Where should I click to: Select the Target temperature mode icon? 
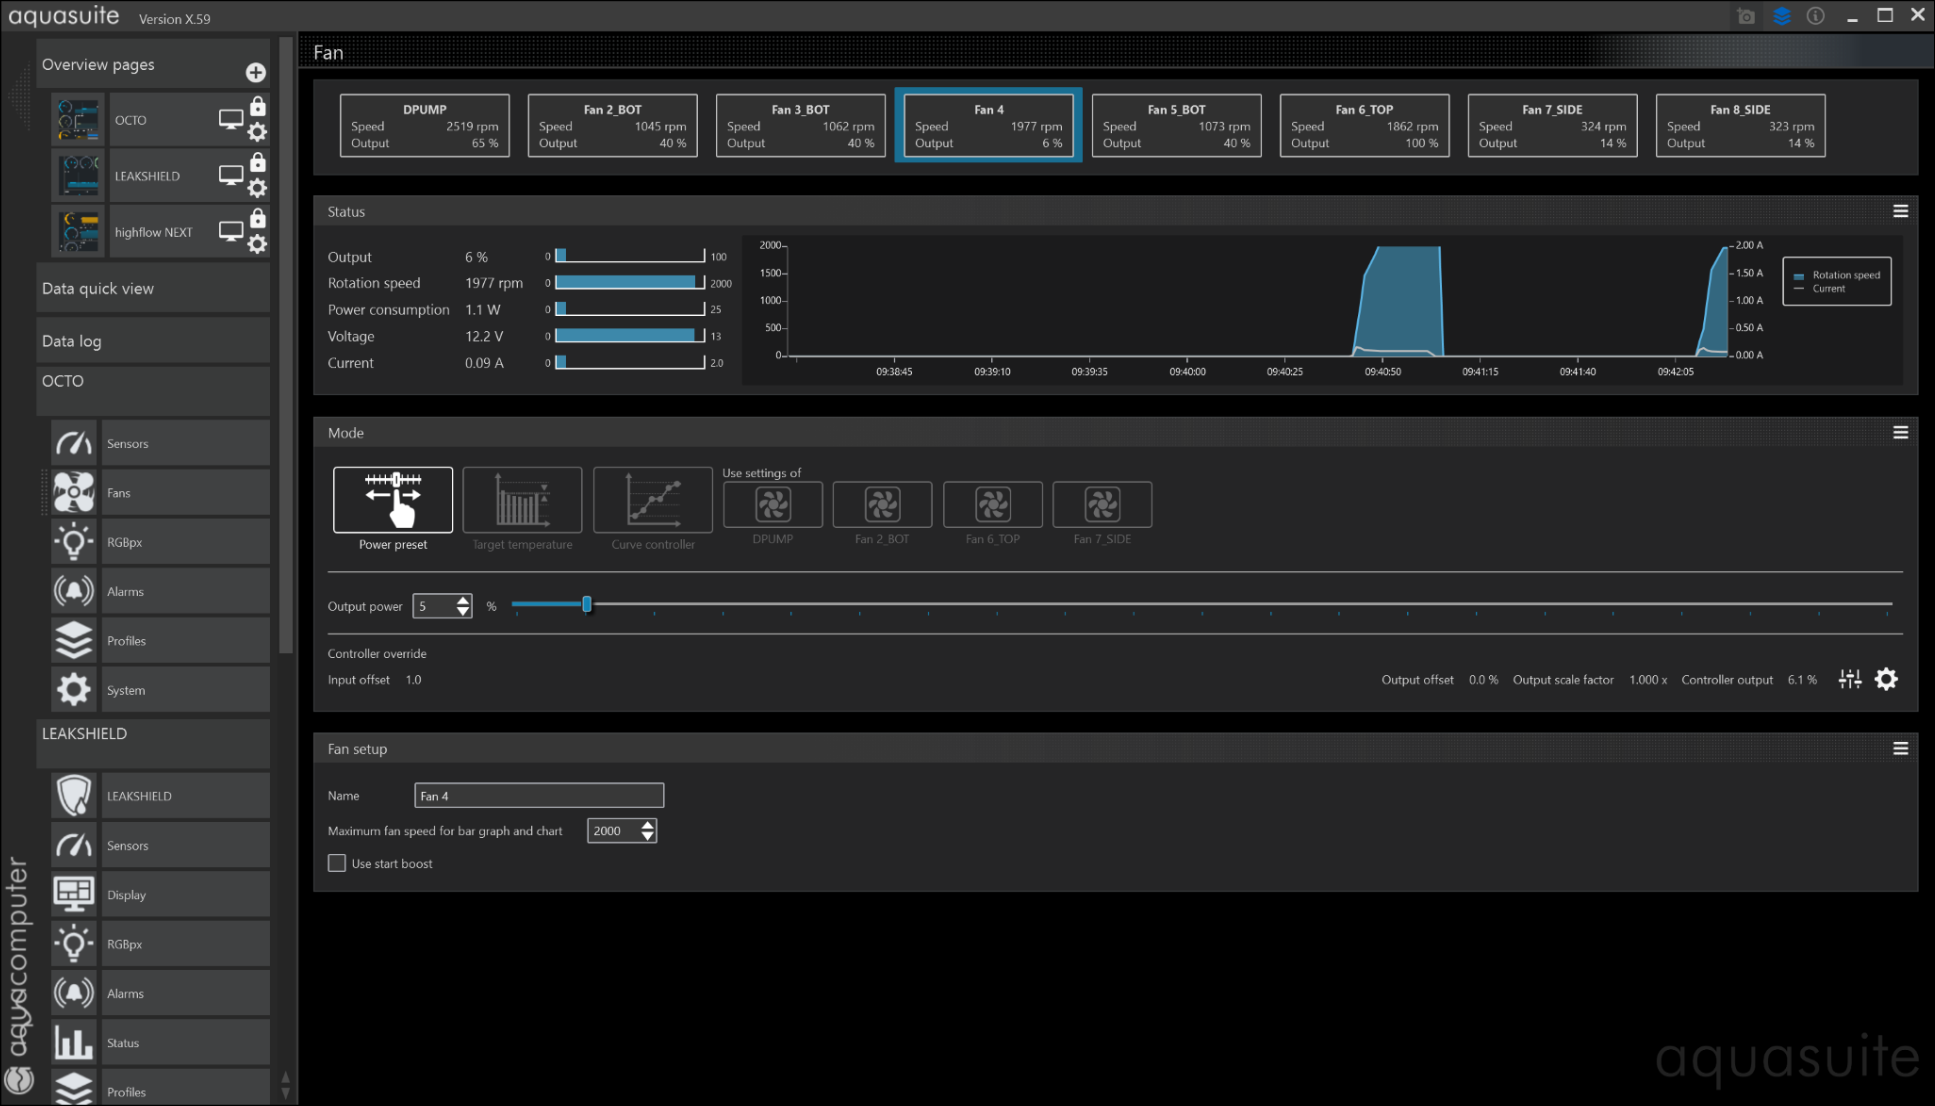pos(522,499)
